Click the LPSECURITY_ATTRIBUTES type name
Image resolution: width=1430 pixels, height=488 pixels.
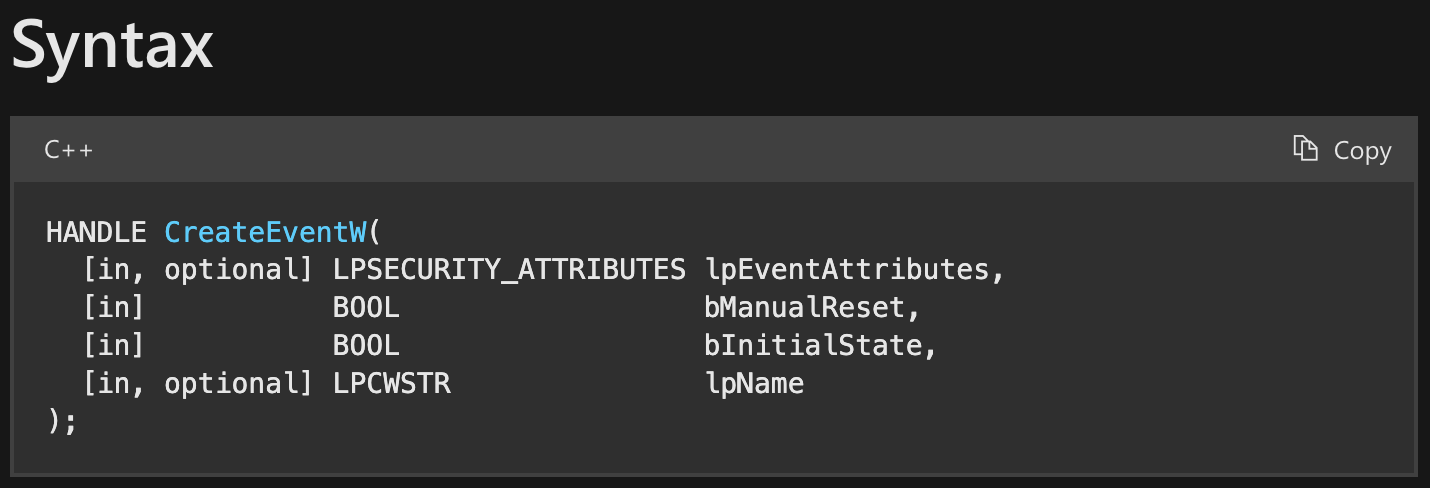[x=509, y=270]
